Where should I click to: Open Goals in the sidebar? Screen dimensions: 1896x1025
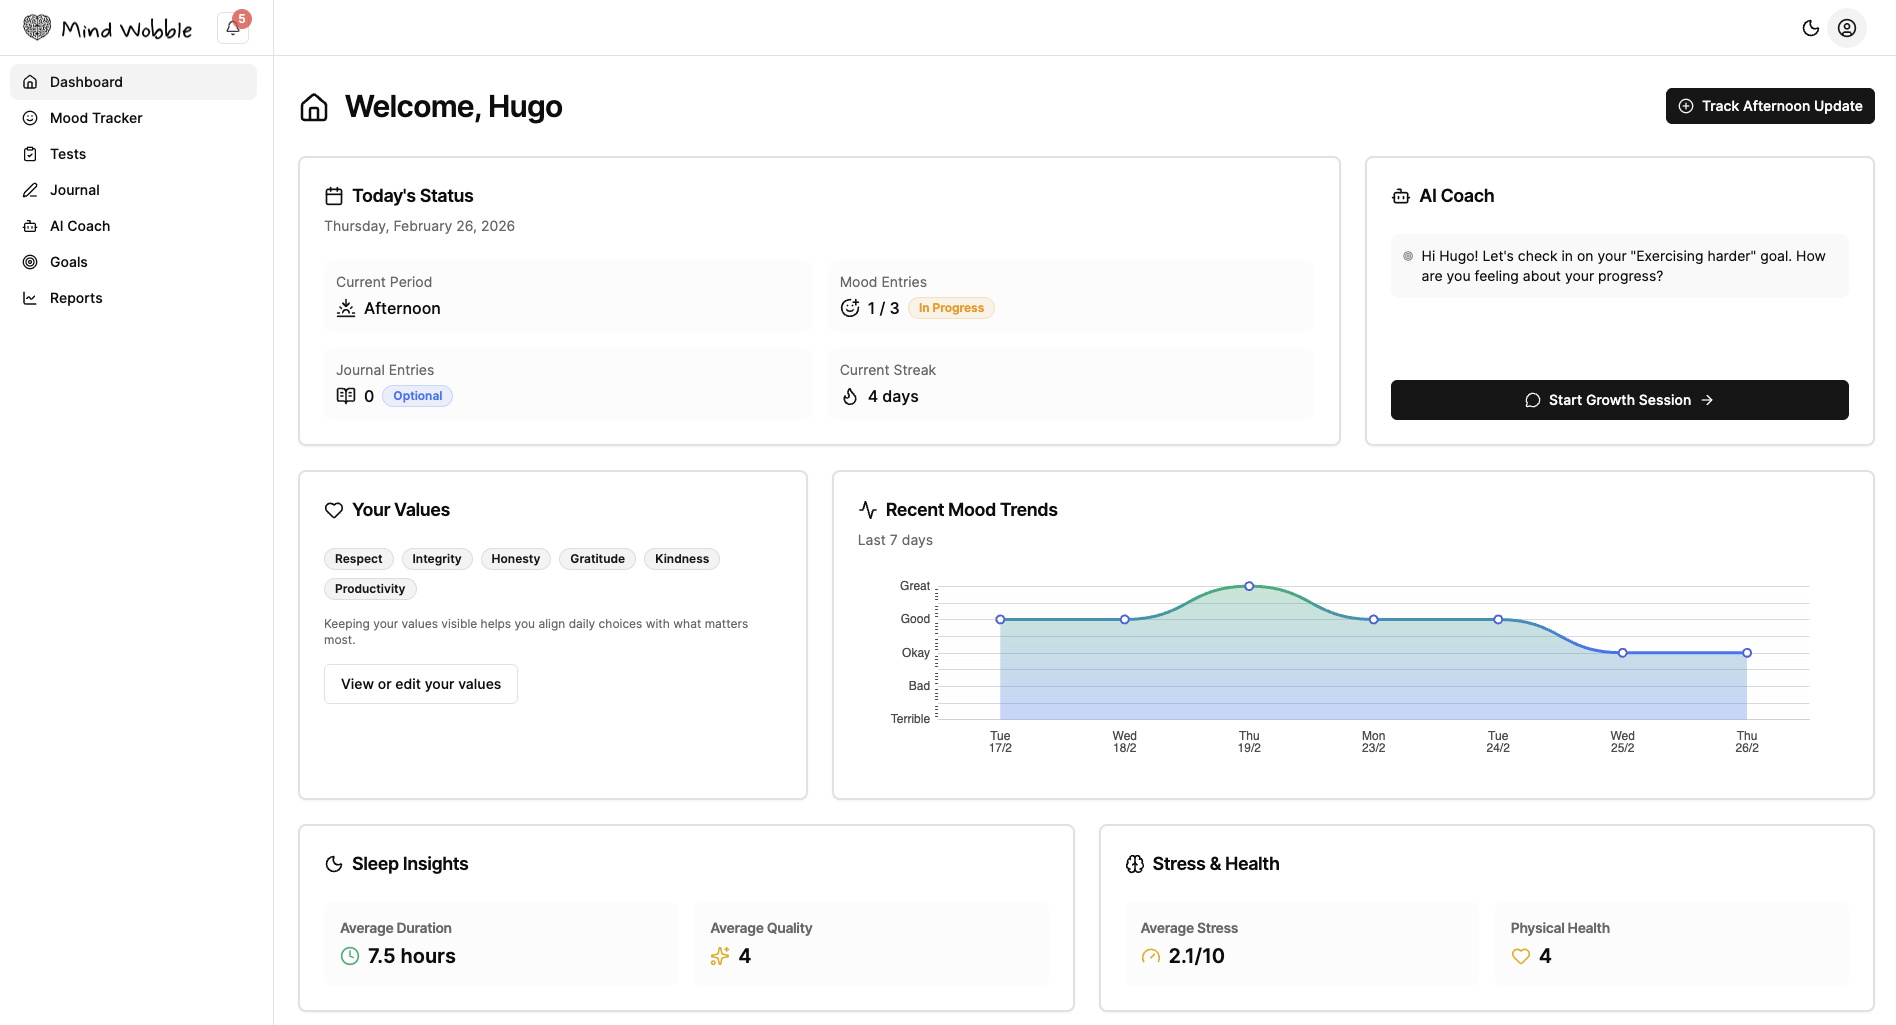pyautogui.click(x=133, y=262)
